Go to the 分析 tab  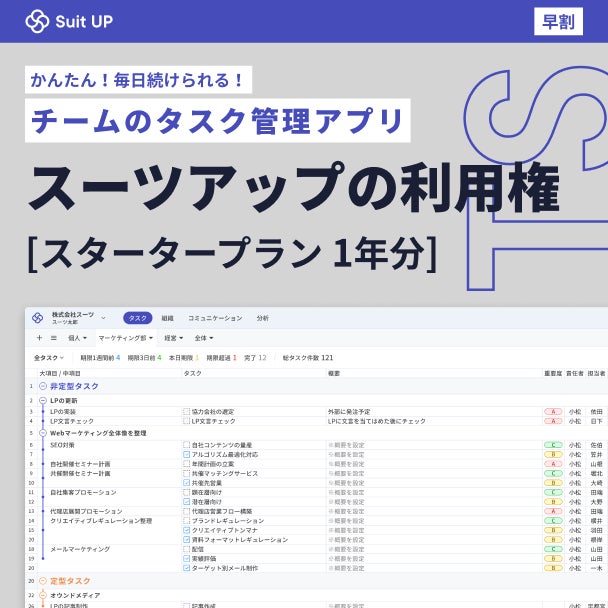coord(263,318)
